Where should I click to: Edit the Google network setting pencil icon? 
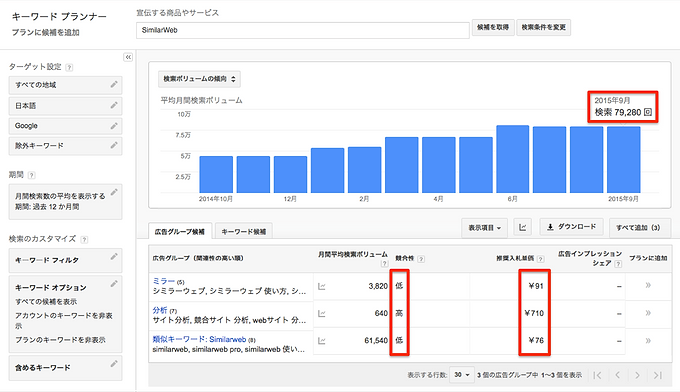coord(114,126)
